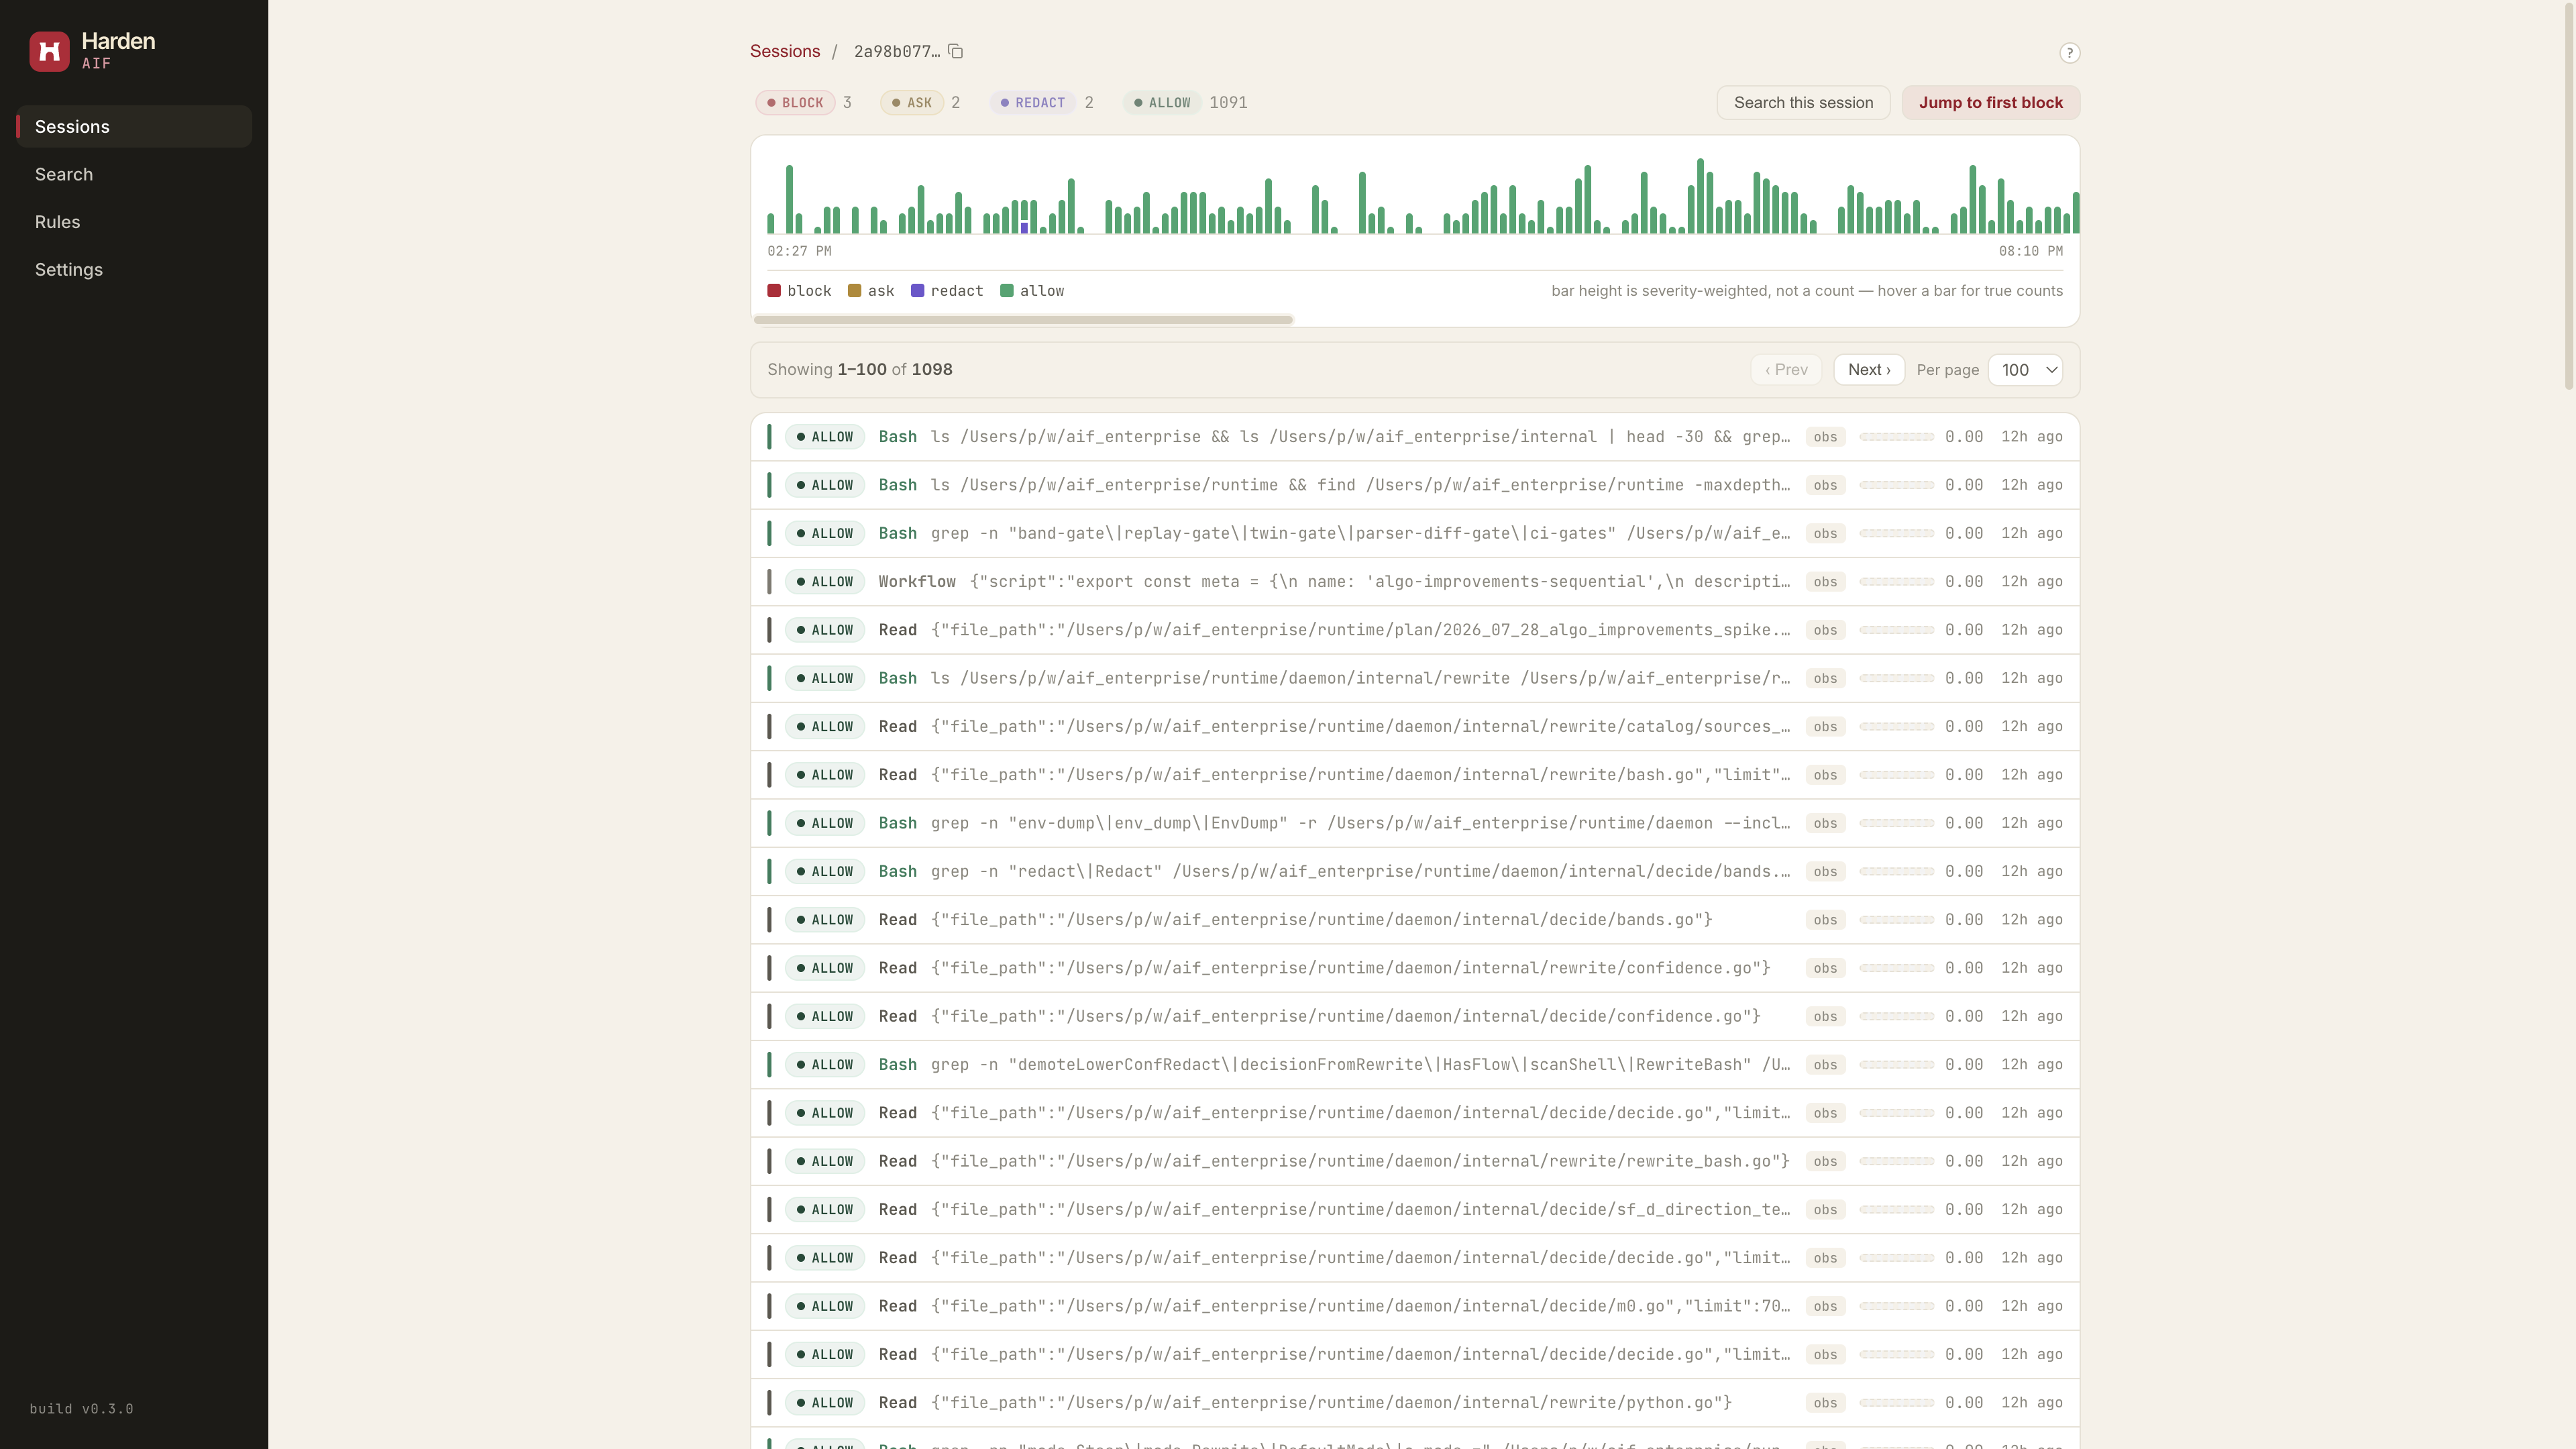2576x1449 pixels.
Task: Click the ask legend swatch
Action: pyautogui.click(x=854, y=291)
